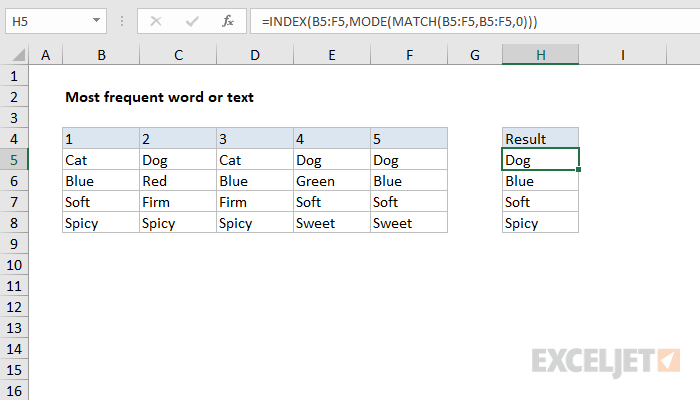The width and height of the screenshot is (700, 400).
Task: Select row 9 header
Action: (14, 244)
